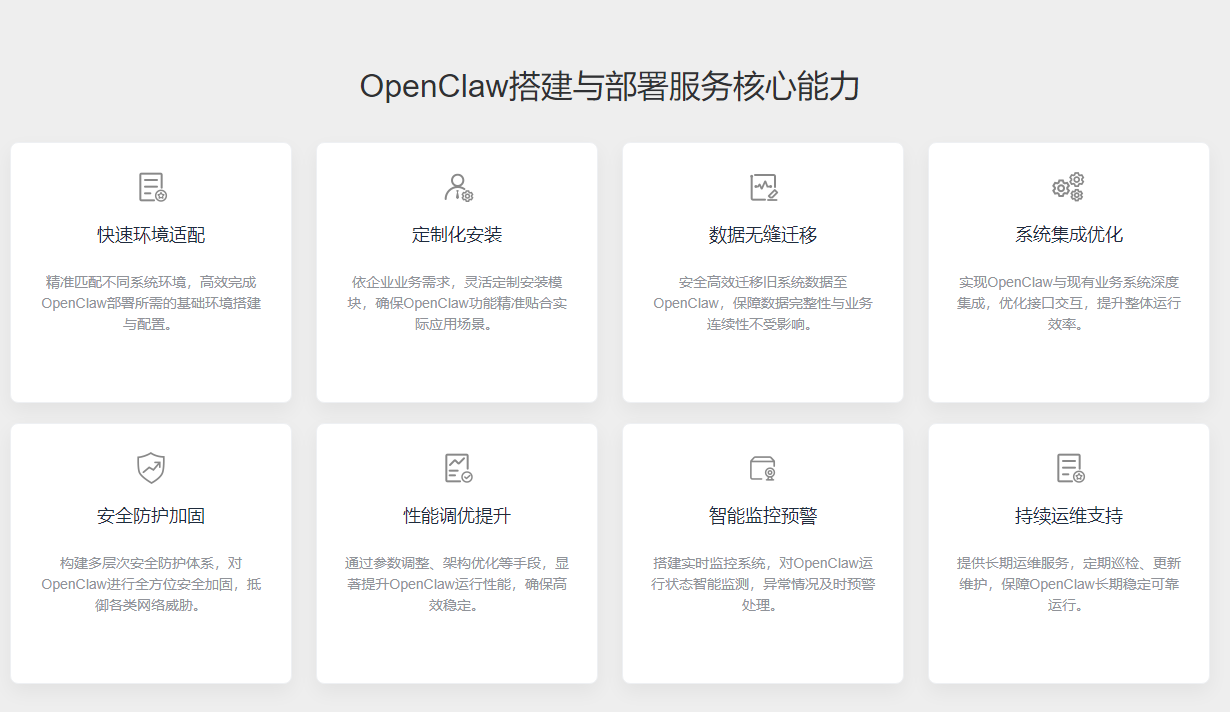Click the description text under 持续运维支持
This screenshot has width=1230, height=712.
(1069, 584)
